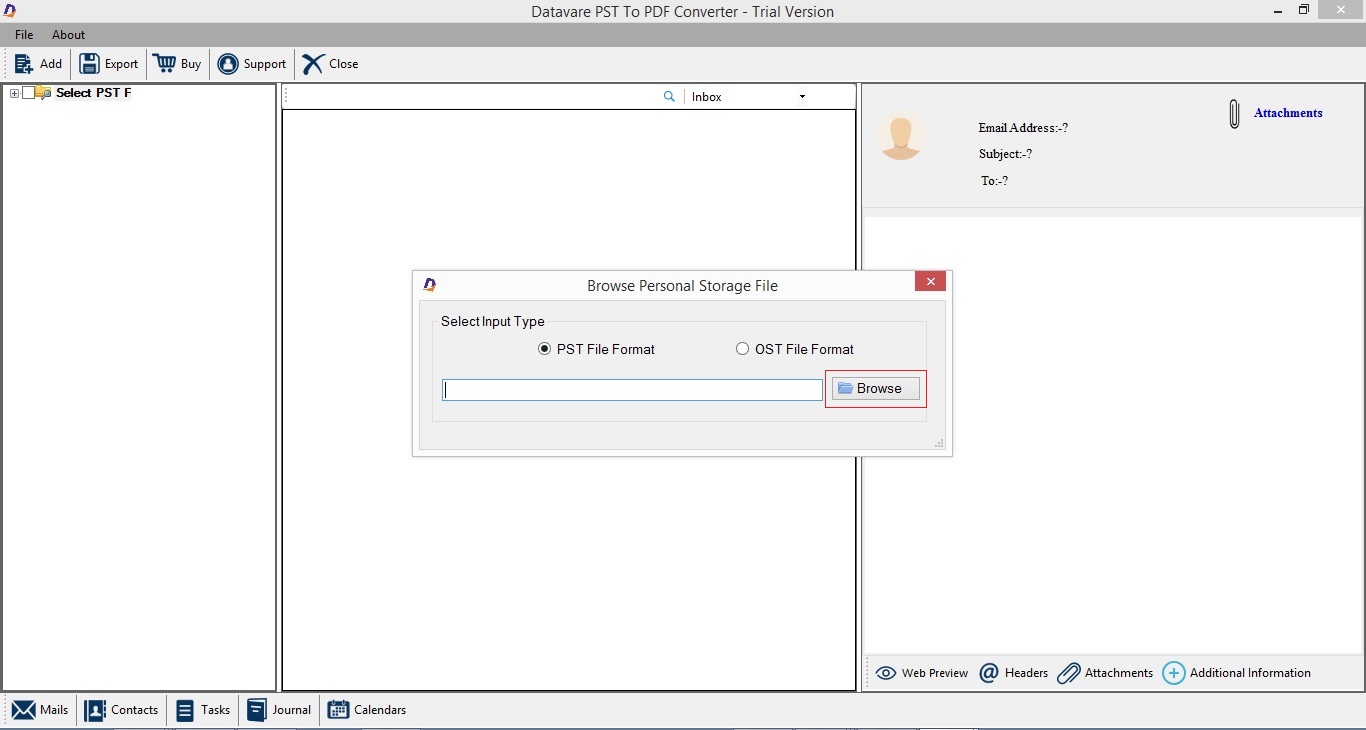1366x730 pixels.
Task: Click the search text field above mail list
Action: [474, 97]
